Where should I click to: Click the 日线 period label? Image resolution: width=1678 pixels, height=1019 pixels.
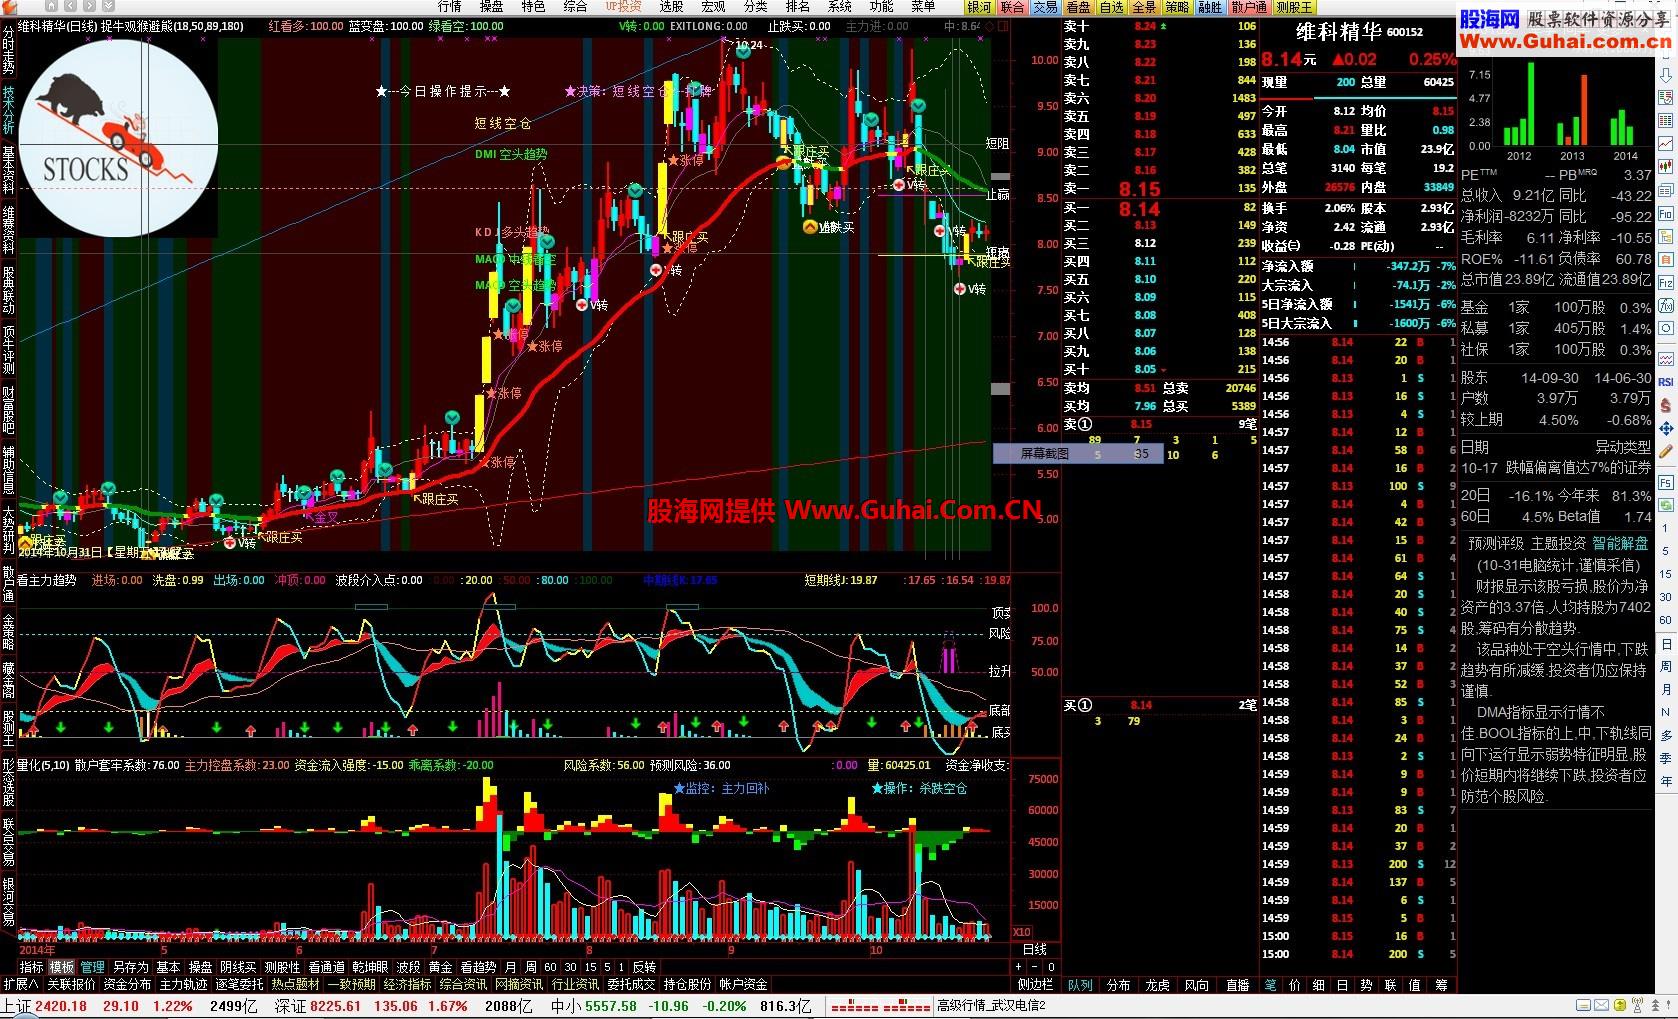point(1035,949)
